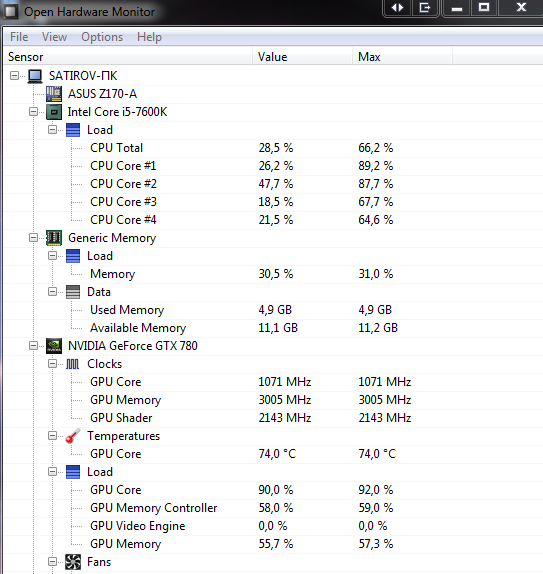Collapse the Clocks group
The height and width of the screenshot is (574, 543).
click(x=52, y=364)
